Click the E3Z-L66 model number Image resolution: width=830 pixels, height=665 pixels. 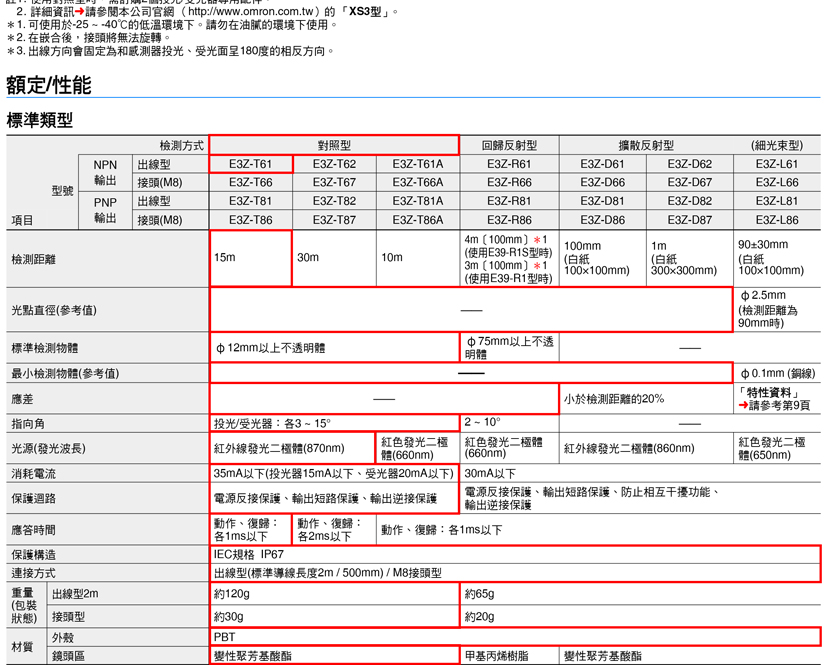(777, 183)
